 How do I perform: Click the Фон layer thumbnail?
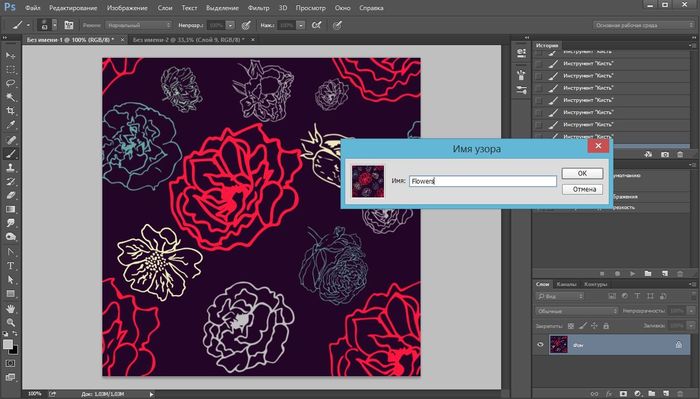coord(558,345)
